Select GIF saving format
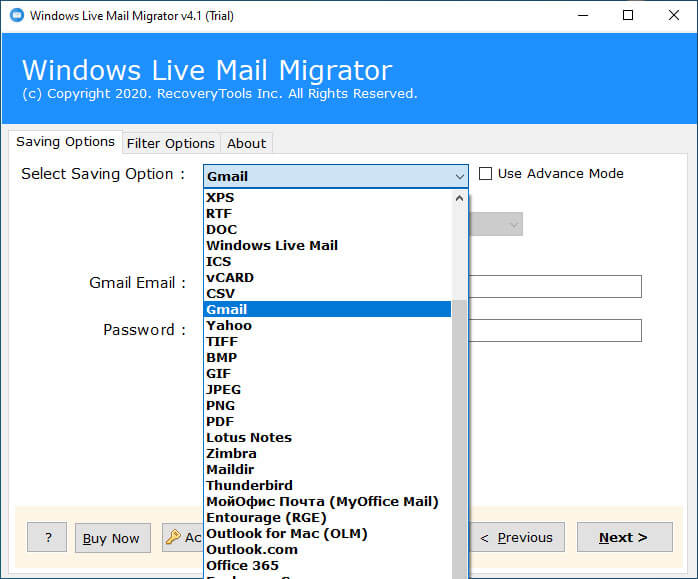This screenshot has height=579, width=698. click(328, 374)
